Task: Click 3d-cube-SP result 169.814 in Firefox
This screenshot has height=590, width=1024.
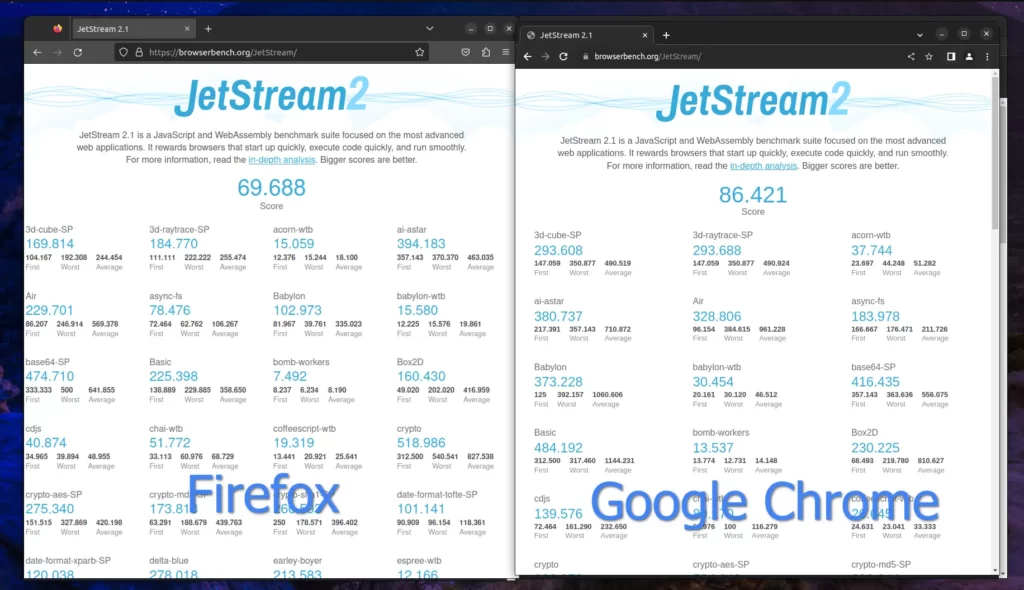Action: click(50, 244)
